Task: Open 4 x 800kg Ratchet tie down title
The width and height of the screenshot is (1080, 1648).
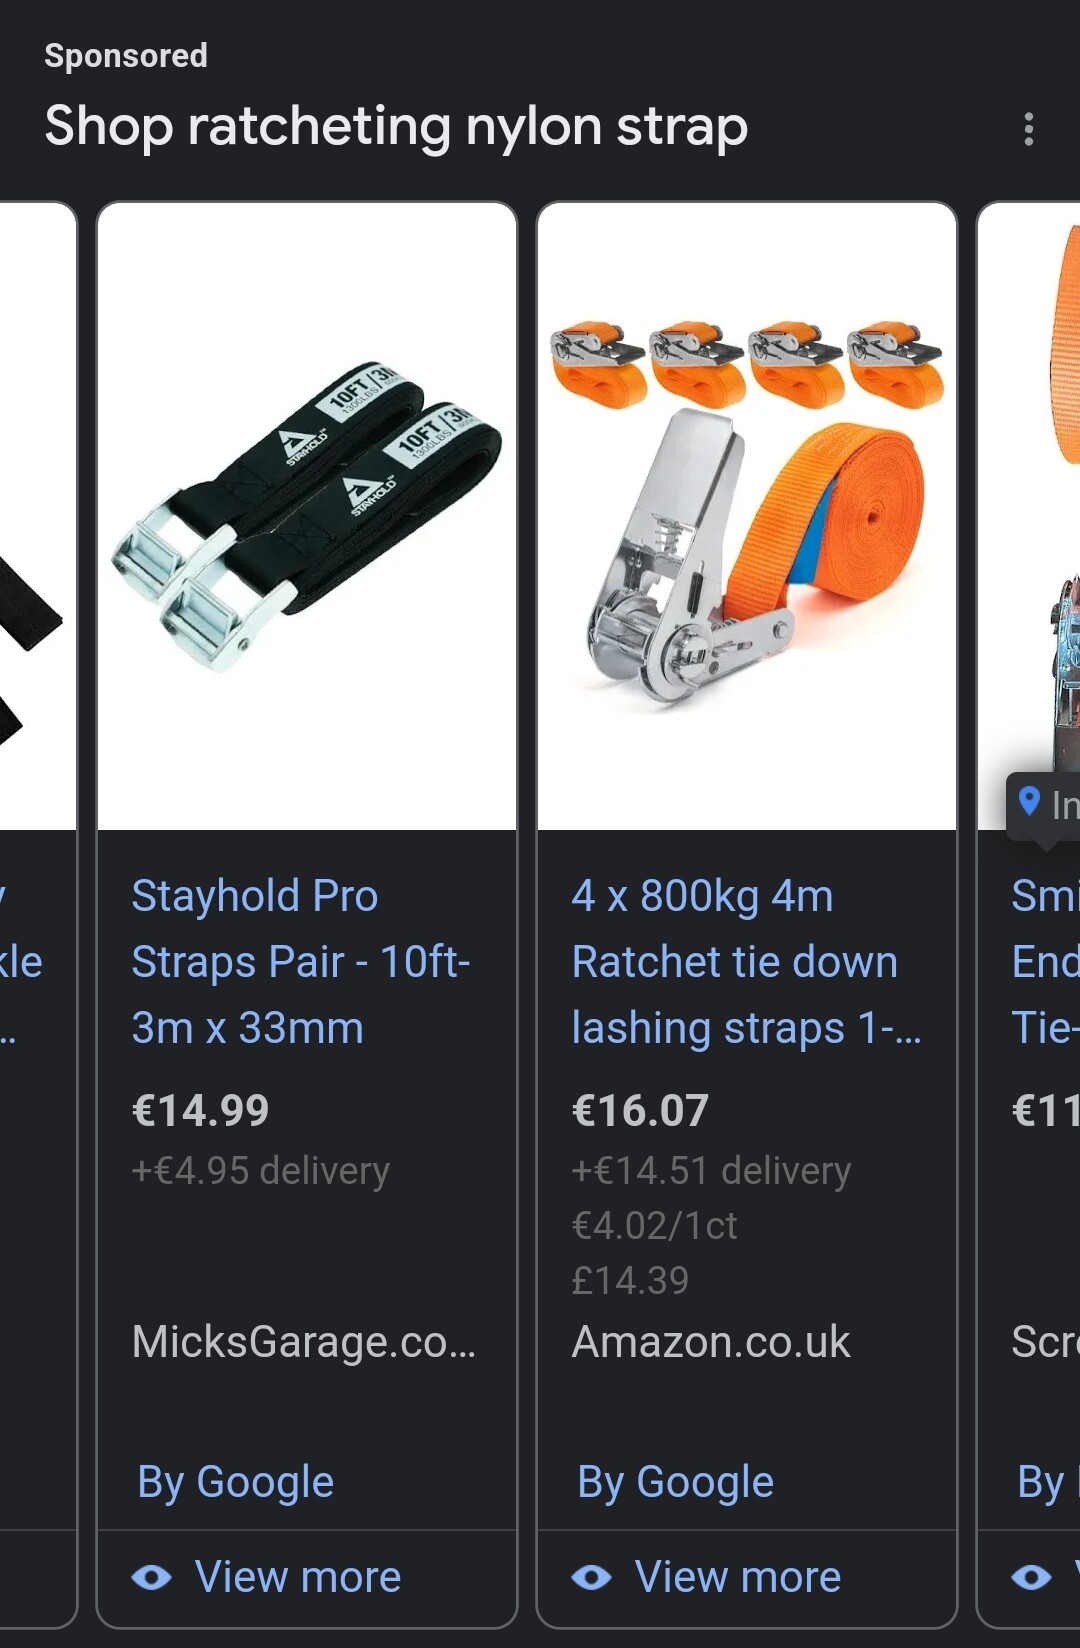Action: click(x=746, y=962)
